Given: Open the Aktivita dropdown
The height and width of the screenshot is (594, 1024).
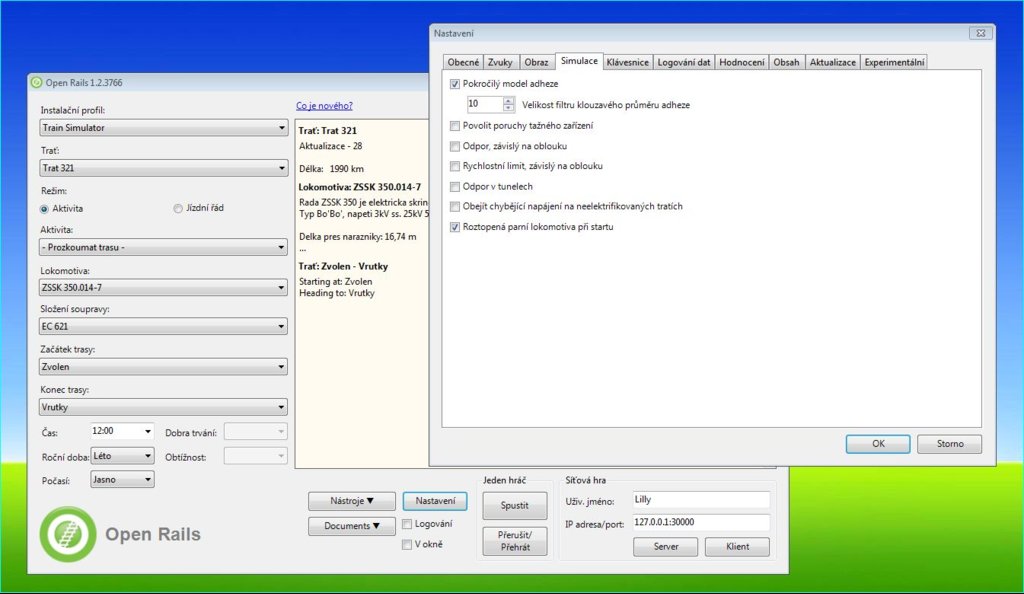Looking at the screenshot, I should pos(163,247).
